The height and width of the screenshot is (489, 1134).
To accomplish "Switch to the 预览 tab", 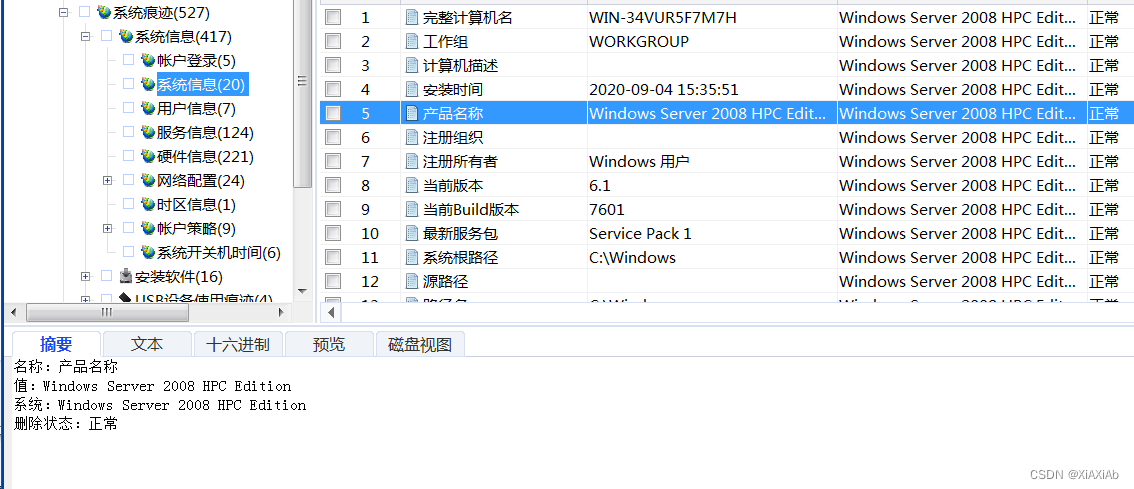I will pyautogui.click(x=329, y=344).
